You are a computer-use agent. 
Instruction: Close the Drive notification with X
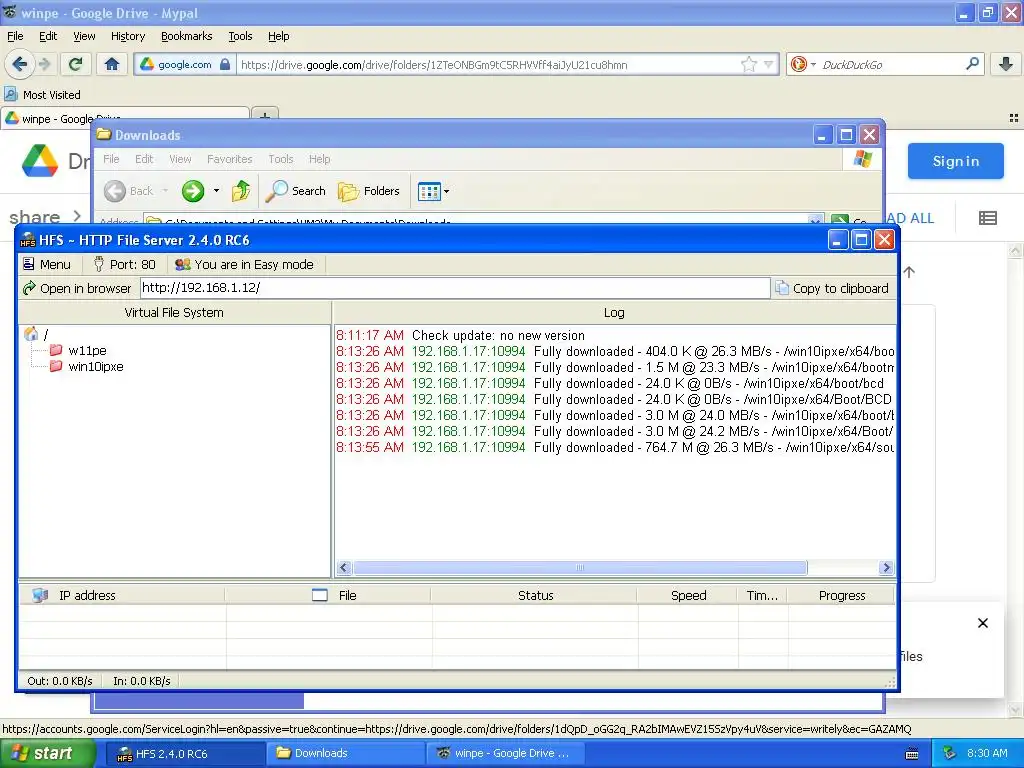pyautogui.click(x=983, y=623)
